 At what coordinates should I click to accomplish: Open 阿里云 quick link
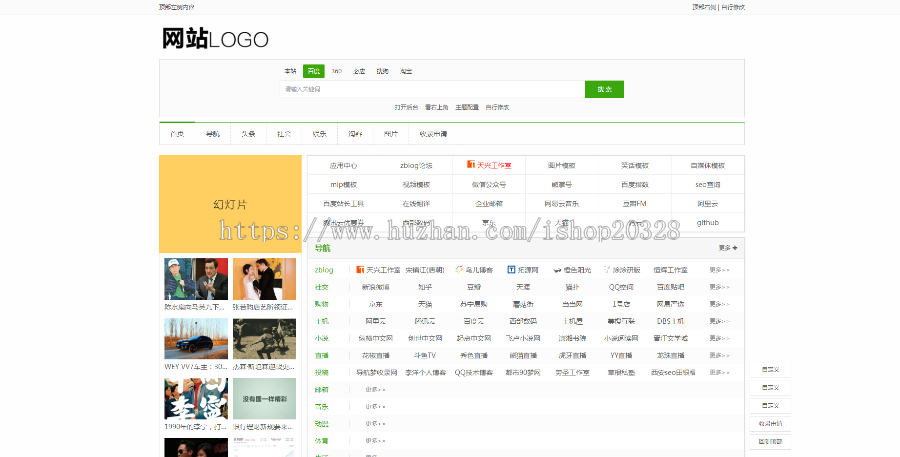tap(707, 204)
